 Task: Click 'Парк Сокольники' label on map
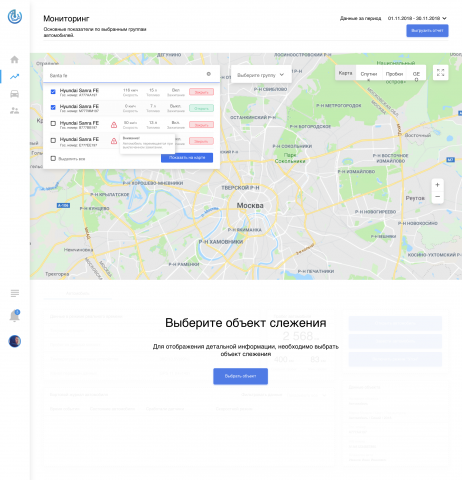pos(290,158)
